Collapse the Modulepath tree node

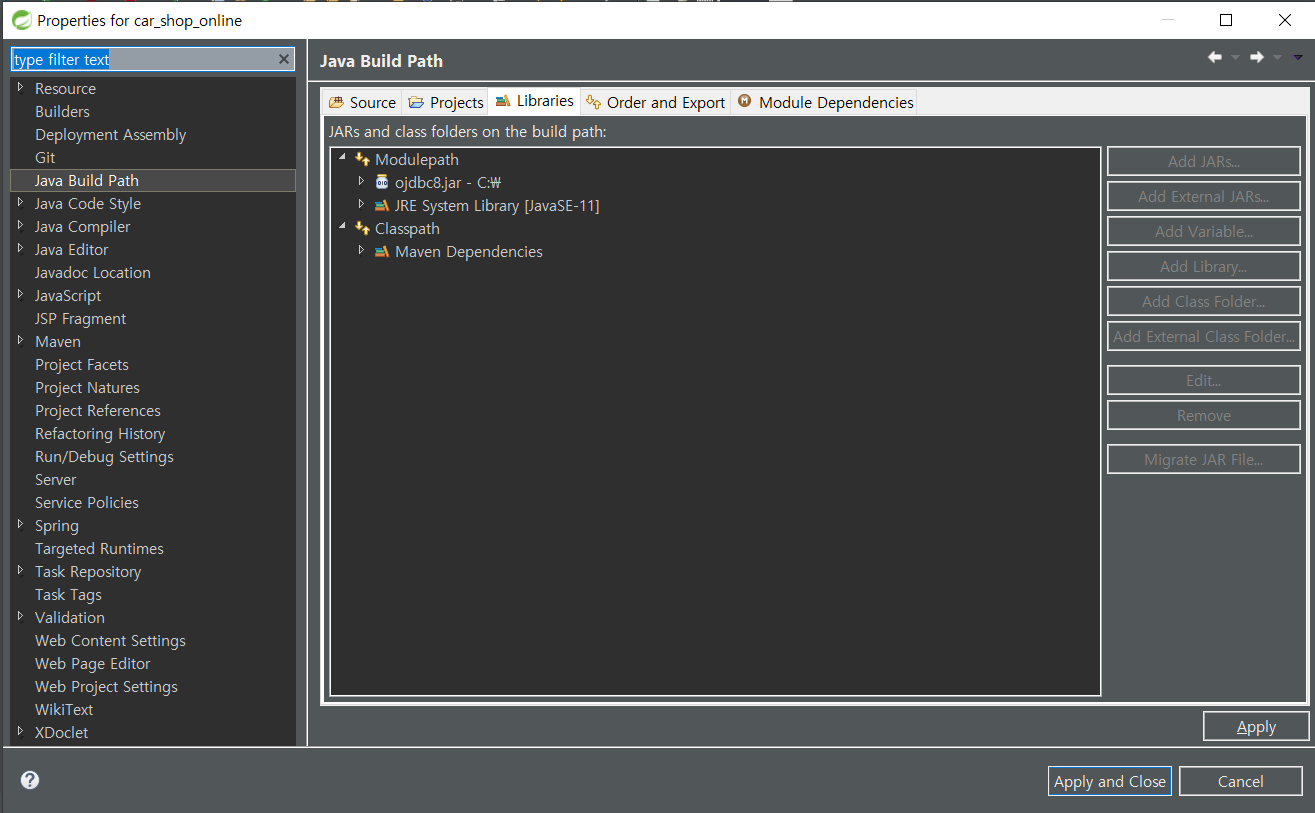342,158
